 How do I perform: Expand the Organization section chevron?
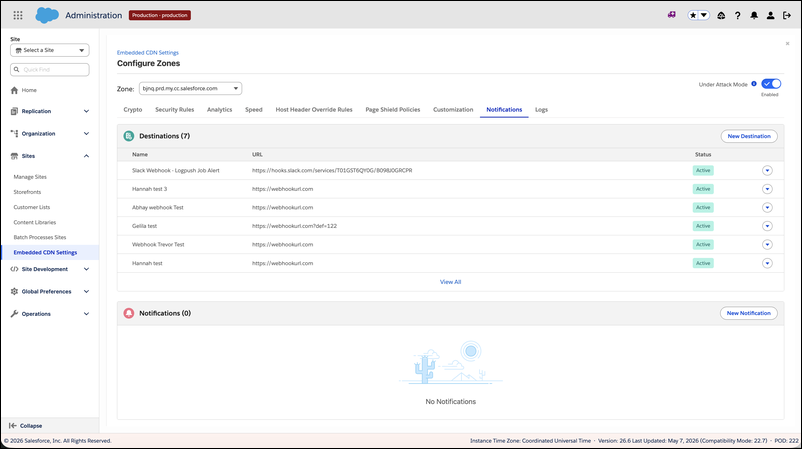pyautogui.click(x=86, y=133)
